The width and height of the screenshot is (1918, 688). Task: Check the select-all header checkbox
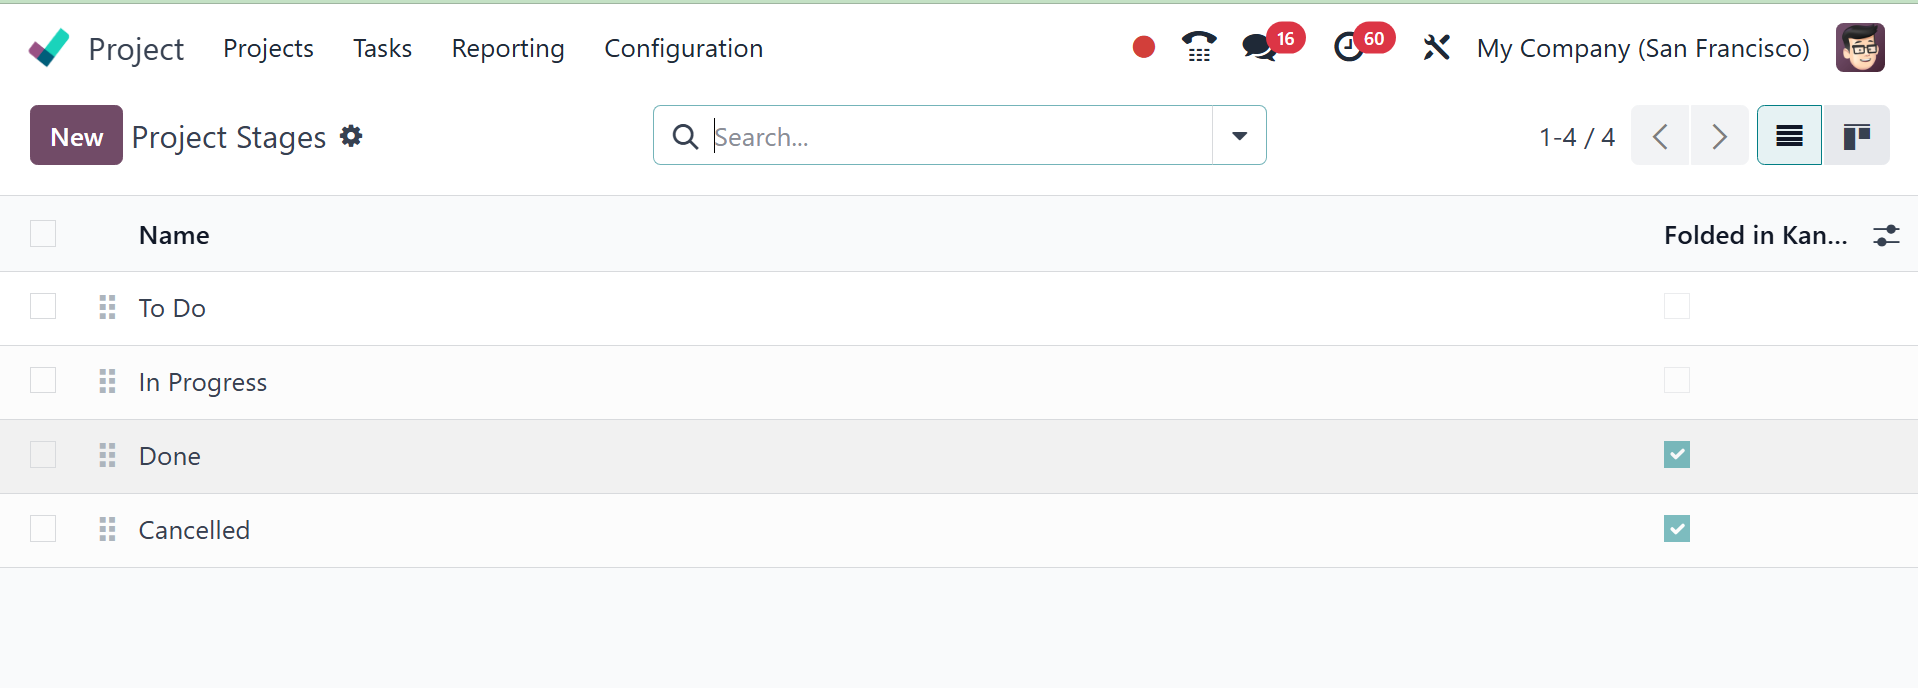click(43, 234)
